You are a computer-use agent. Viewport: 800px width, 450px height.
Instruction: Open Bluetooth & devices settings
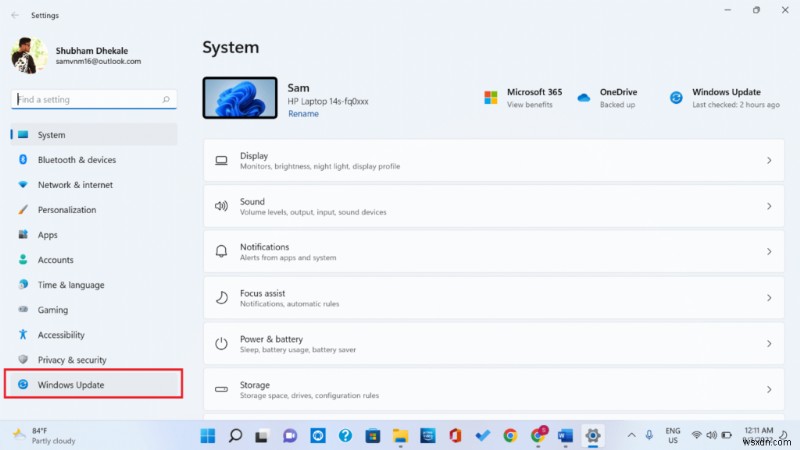(x=94, y=160)
